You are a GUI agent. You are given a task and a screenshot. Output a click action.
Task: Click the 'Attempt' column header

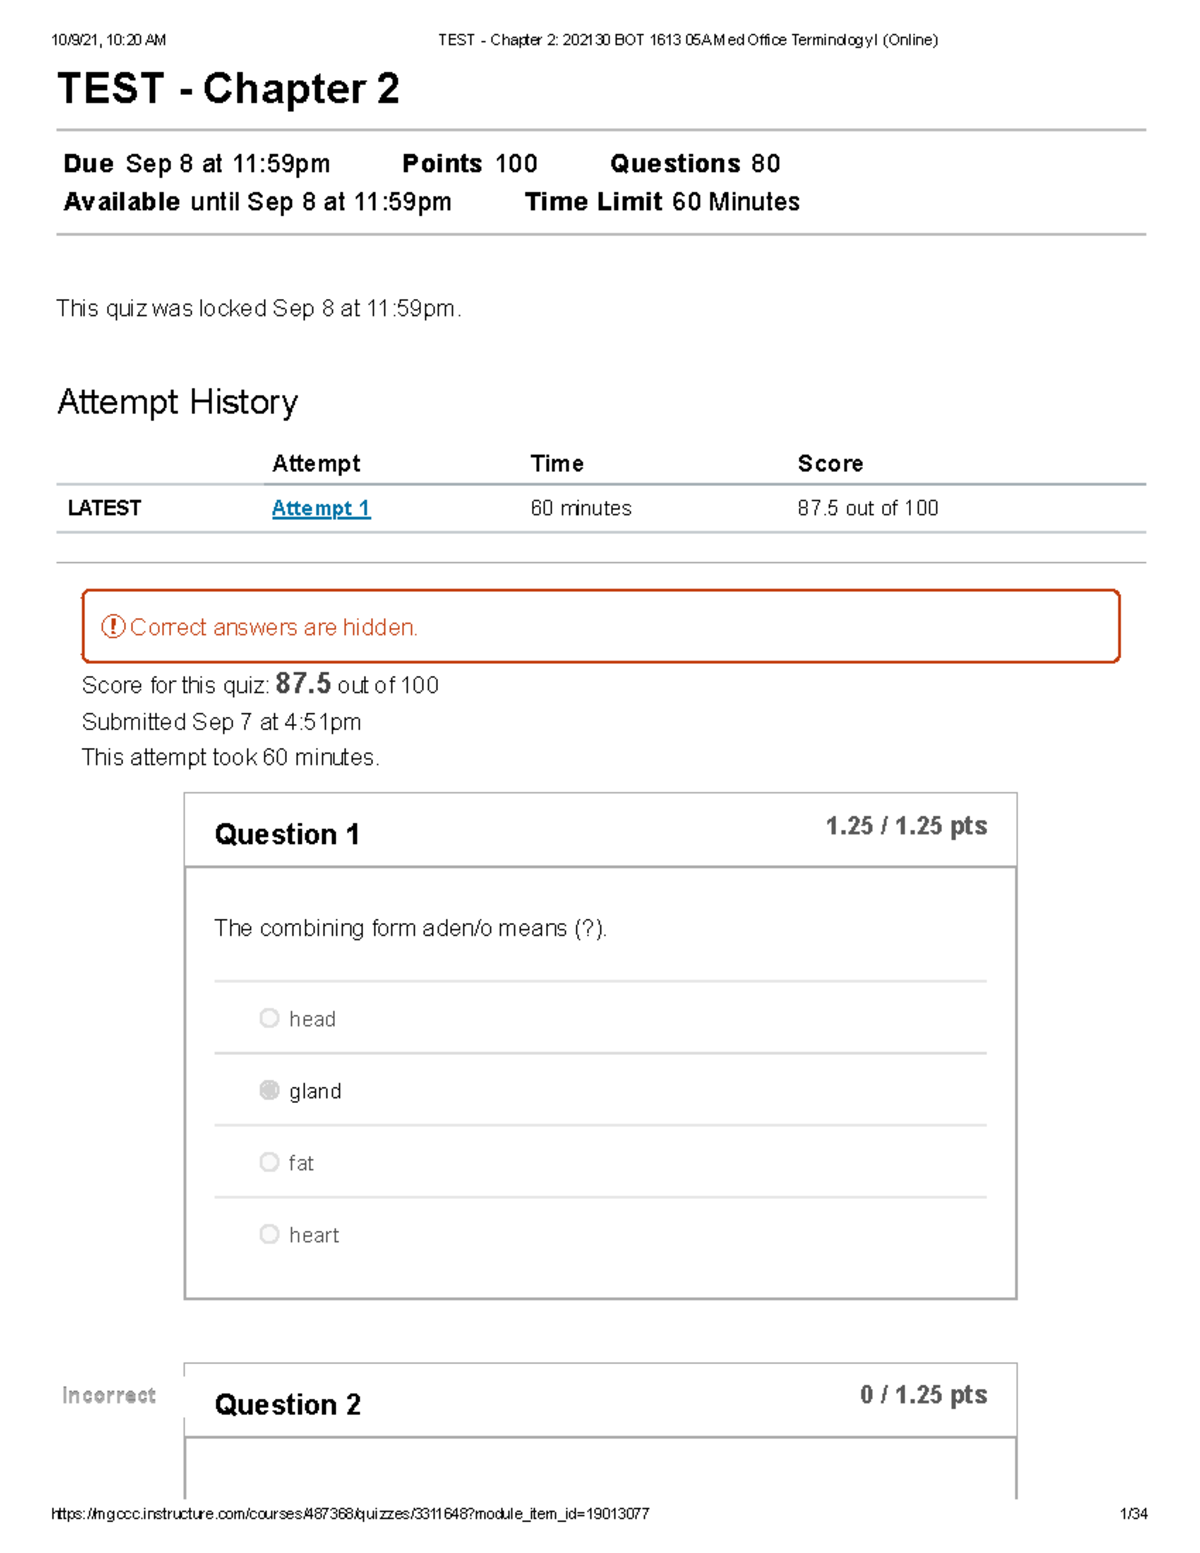tap(316, 463)
